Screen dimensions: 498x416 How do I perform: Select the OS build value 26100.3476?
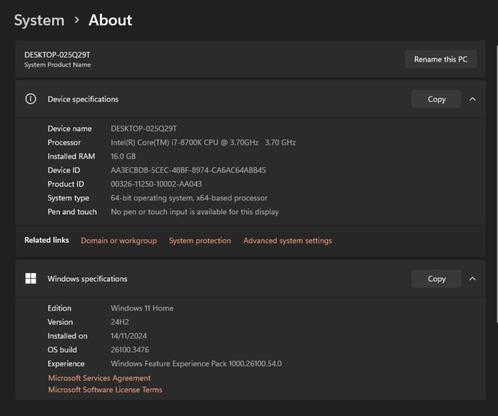[130, 350]
